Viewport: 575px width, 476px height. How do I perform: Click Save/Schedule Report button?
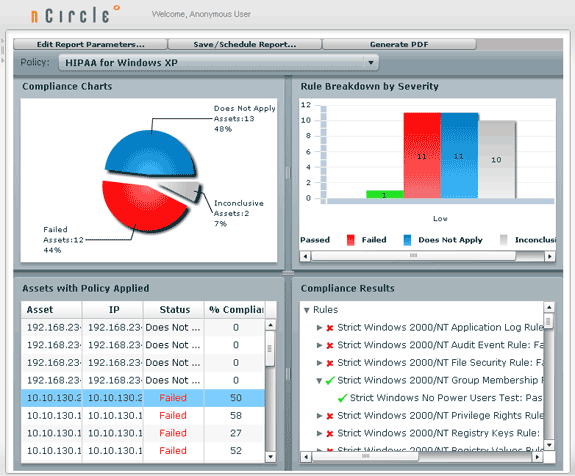point(245,44)
